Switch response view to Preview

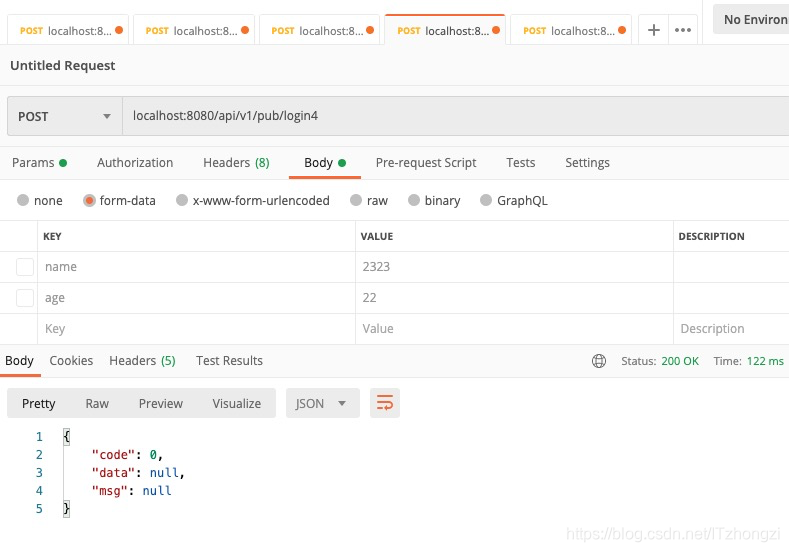coord(161,403)
